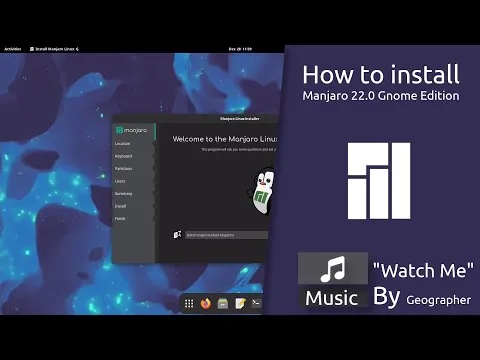Click the "Manjaro 22.0 Gnome Edition" subtitle
The height and width of the screenshot is (360, 480).
[x=381, y=96]
